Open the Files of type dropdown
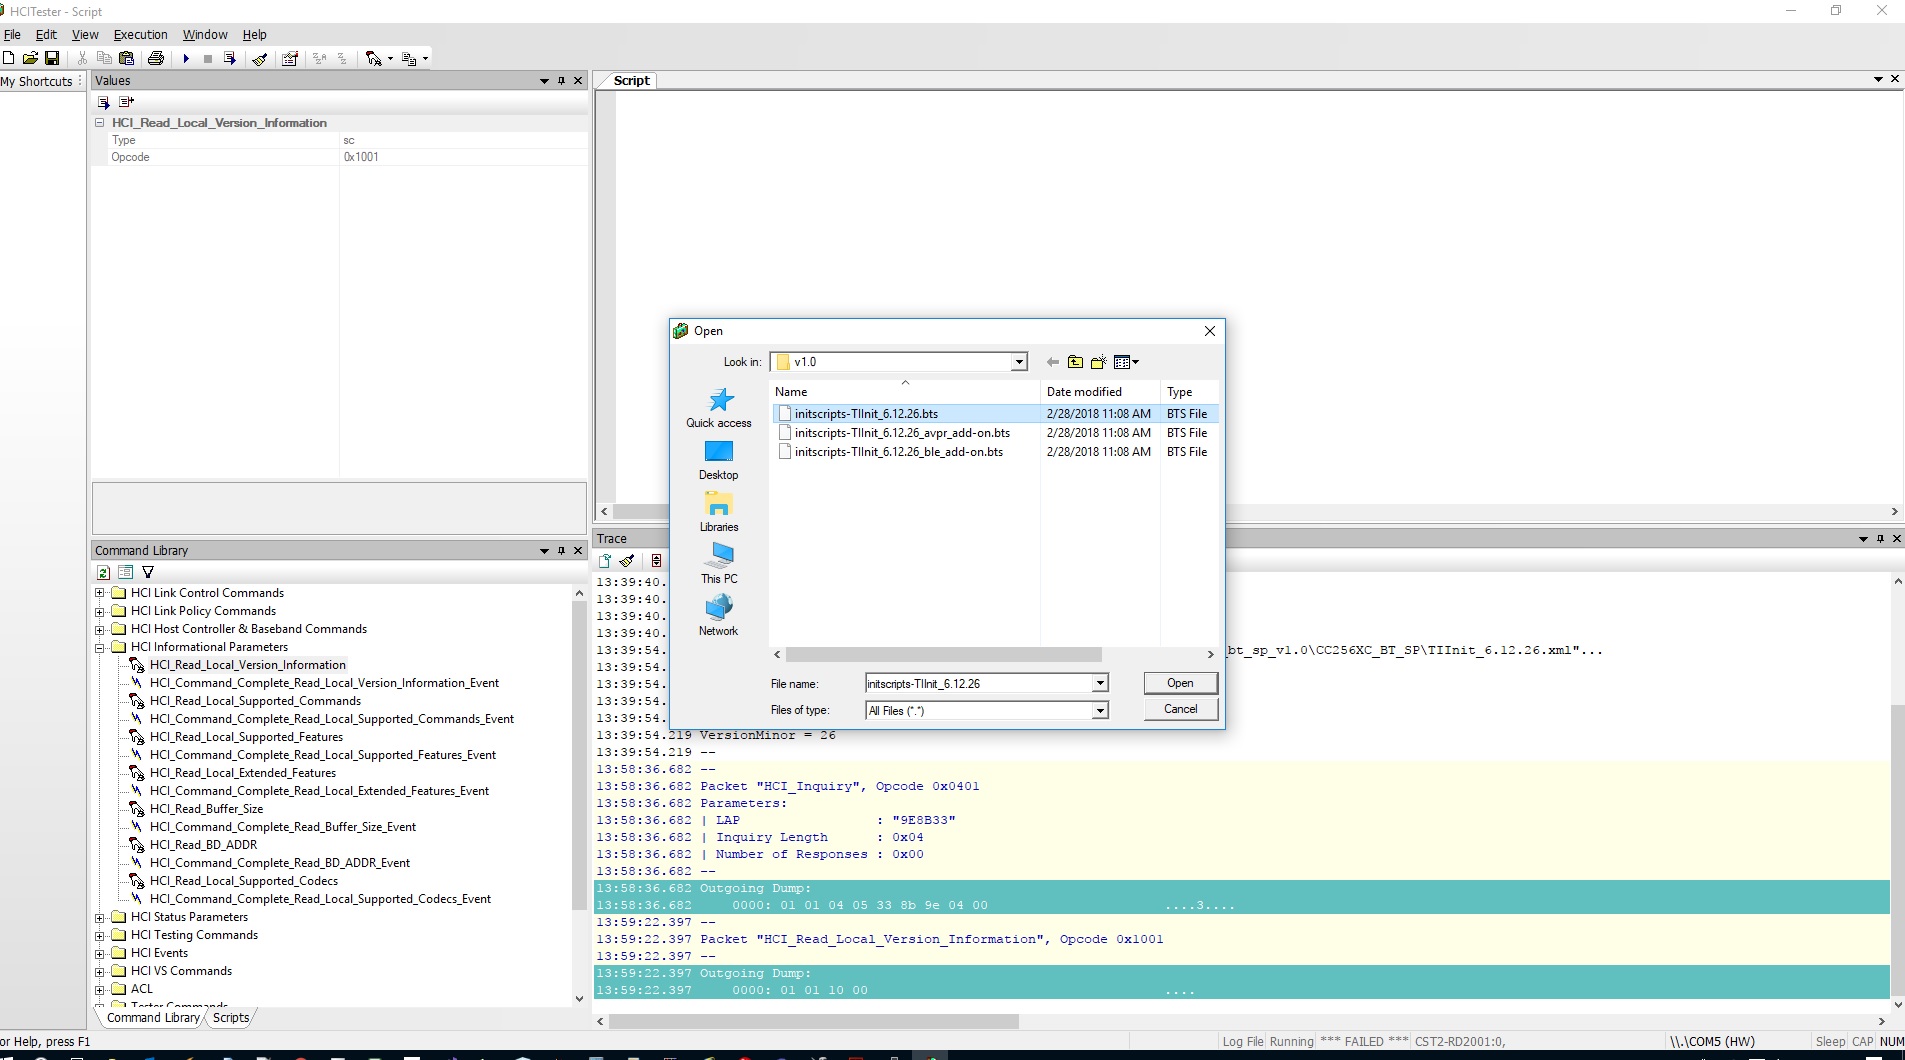 (1100, 711)
